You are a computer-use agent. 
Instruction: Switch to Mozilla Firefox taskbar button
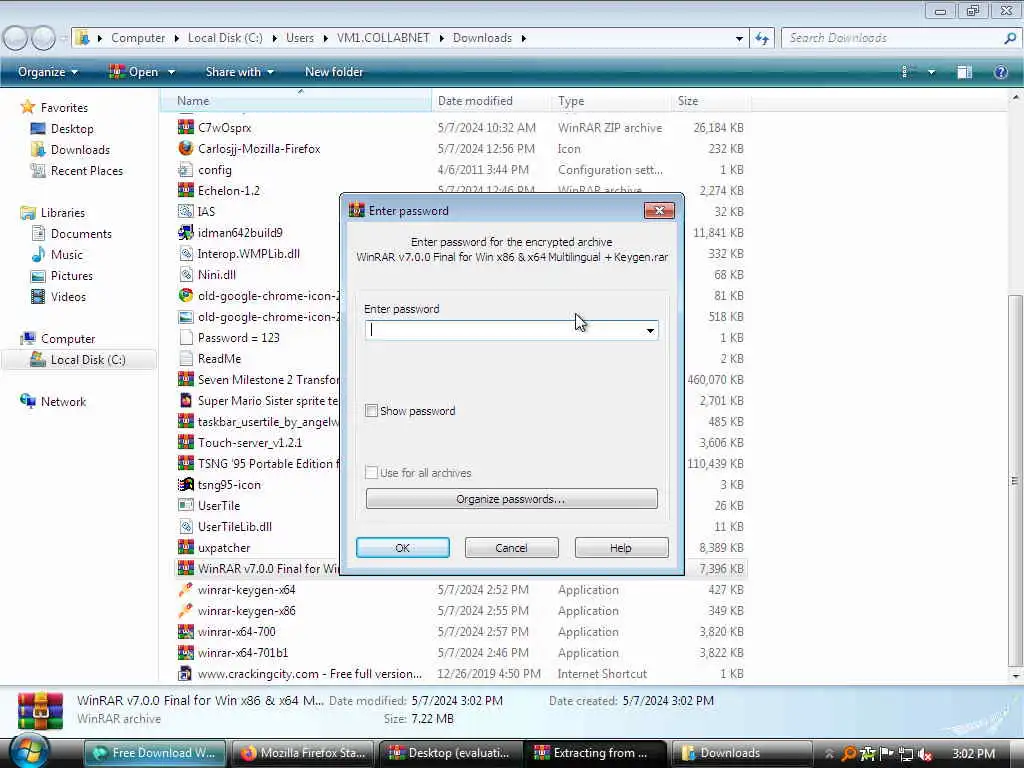click(303, 753)
